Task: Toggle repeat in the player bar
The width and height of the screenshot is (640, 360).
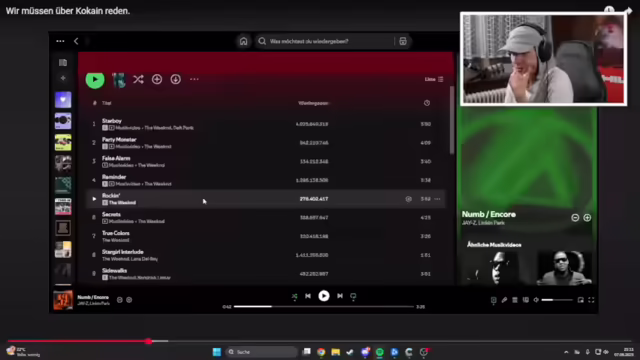Action: (x=353, y=296)
